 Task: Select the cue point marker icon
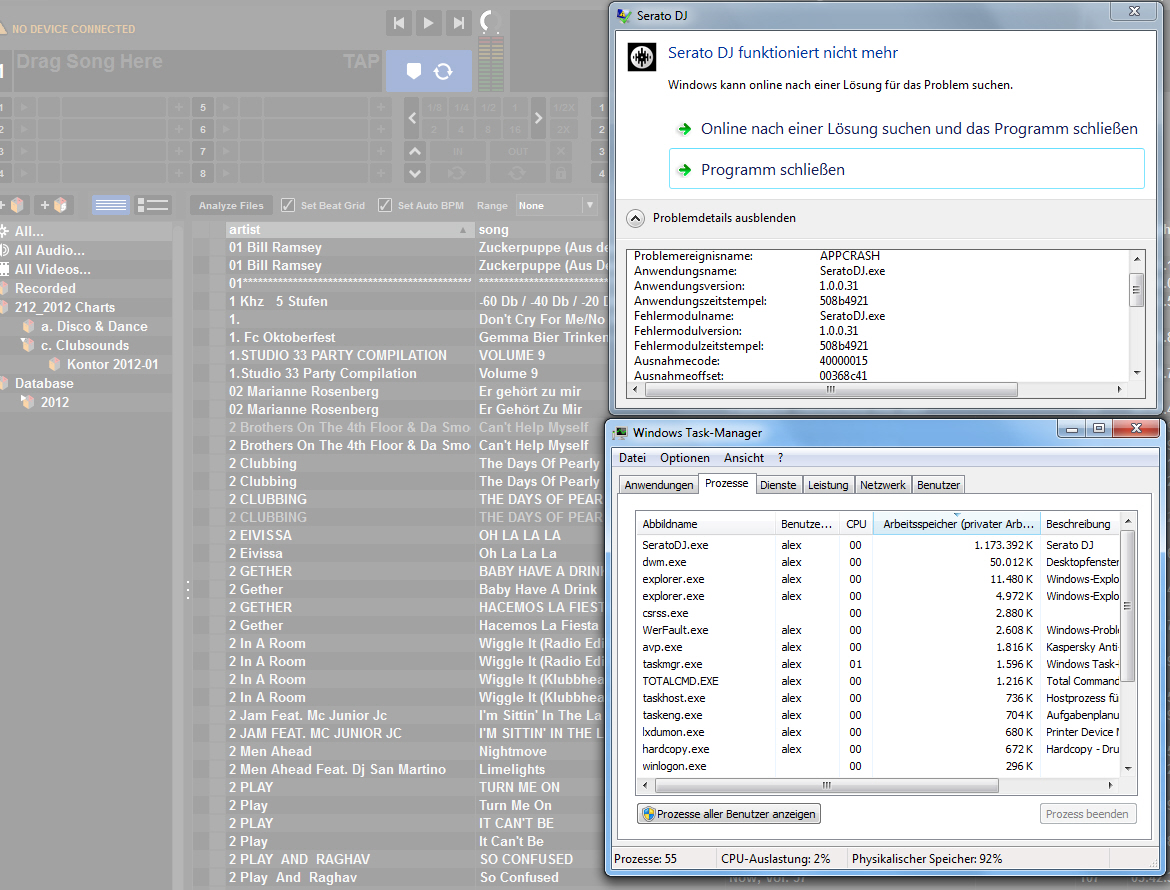[x=413, y=71]
